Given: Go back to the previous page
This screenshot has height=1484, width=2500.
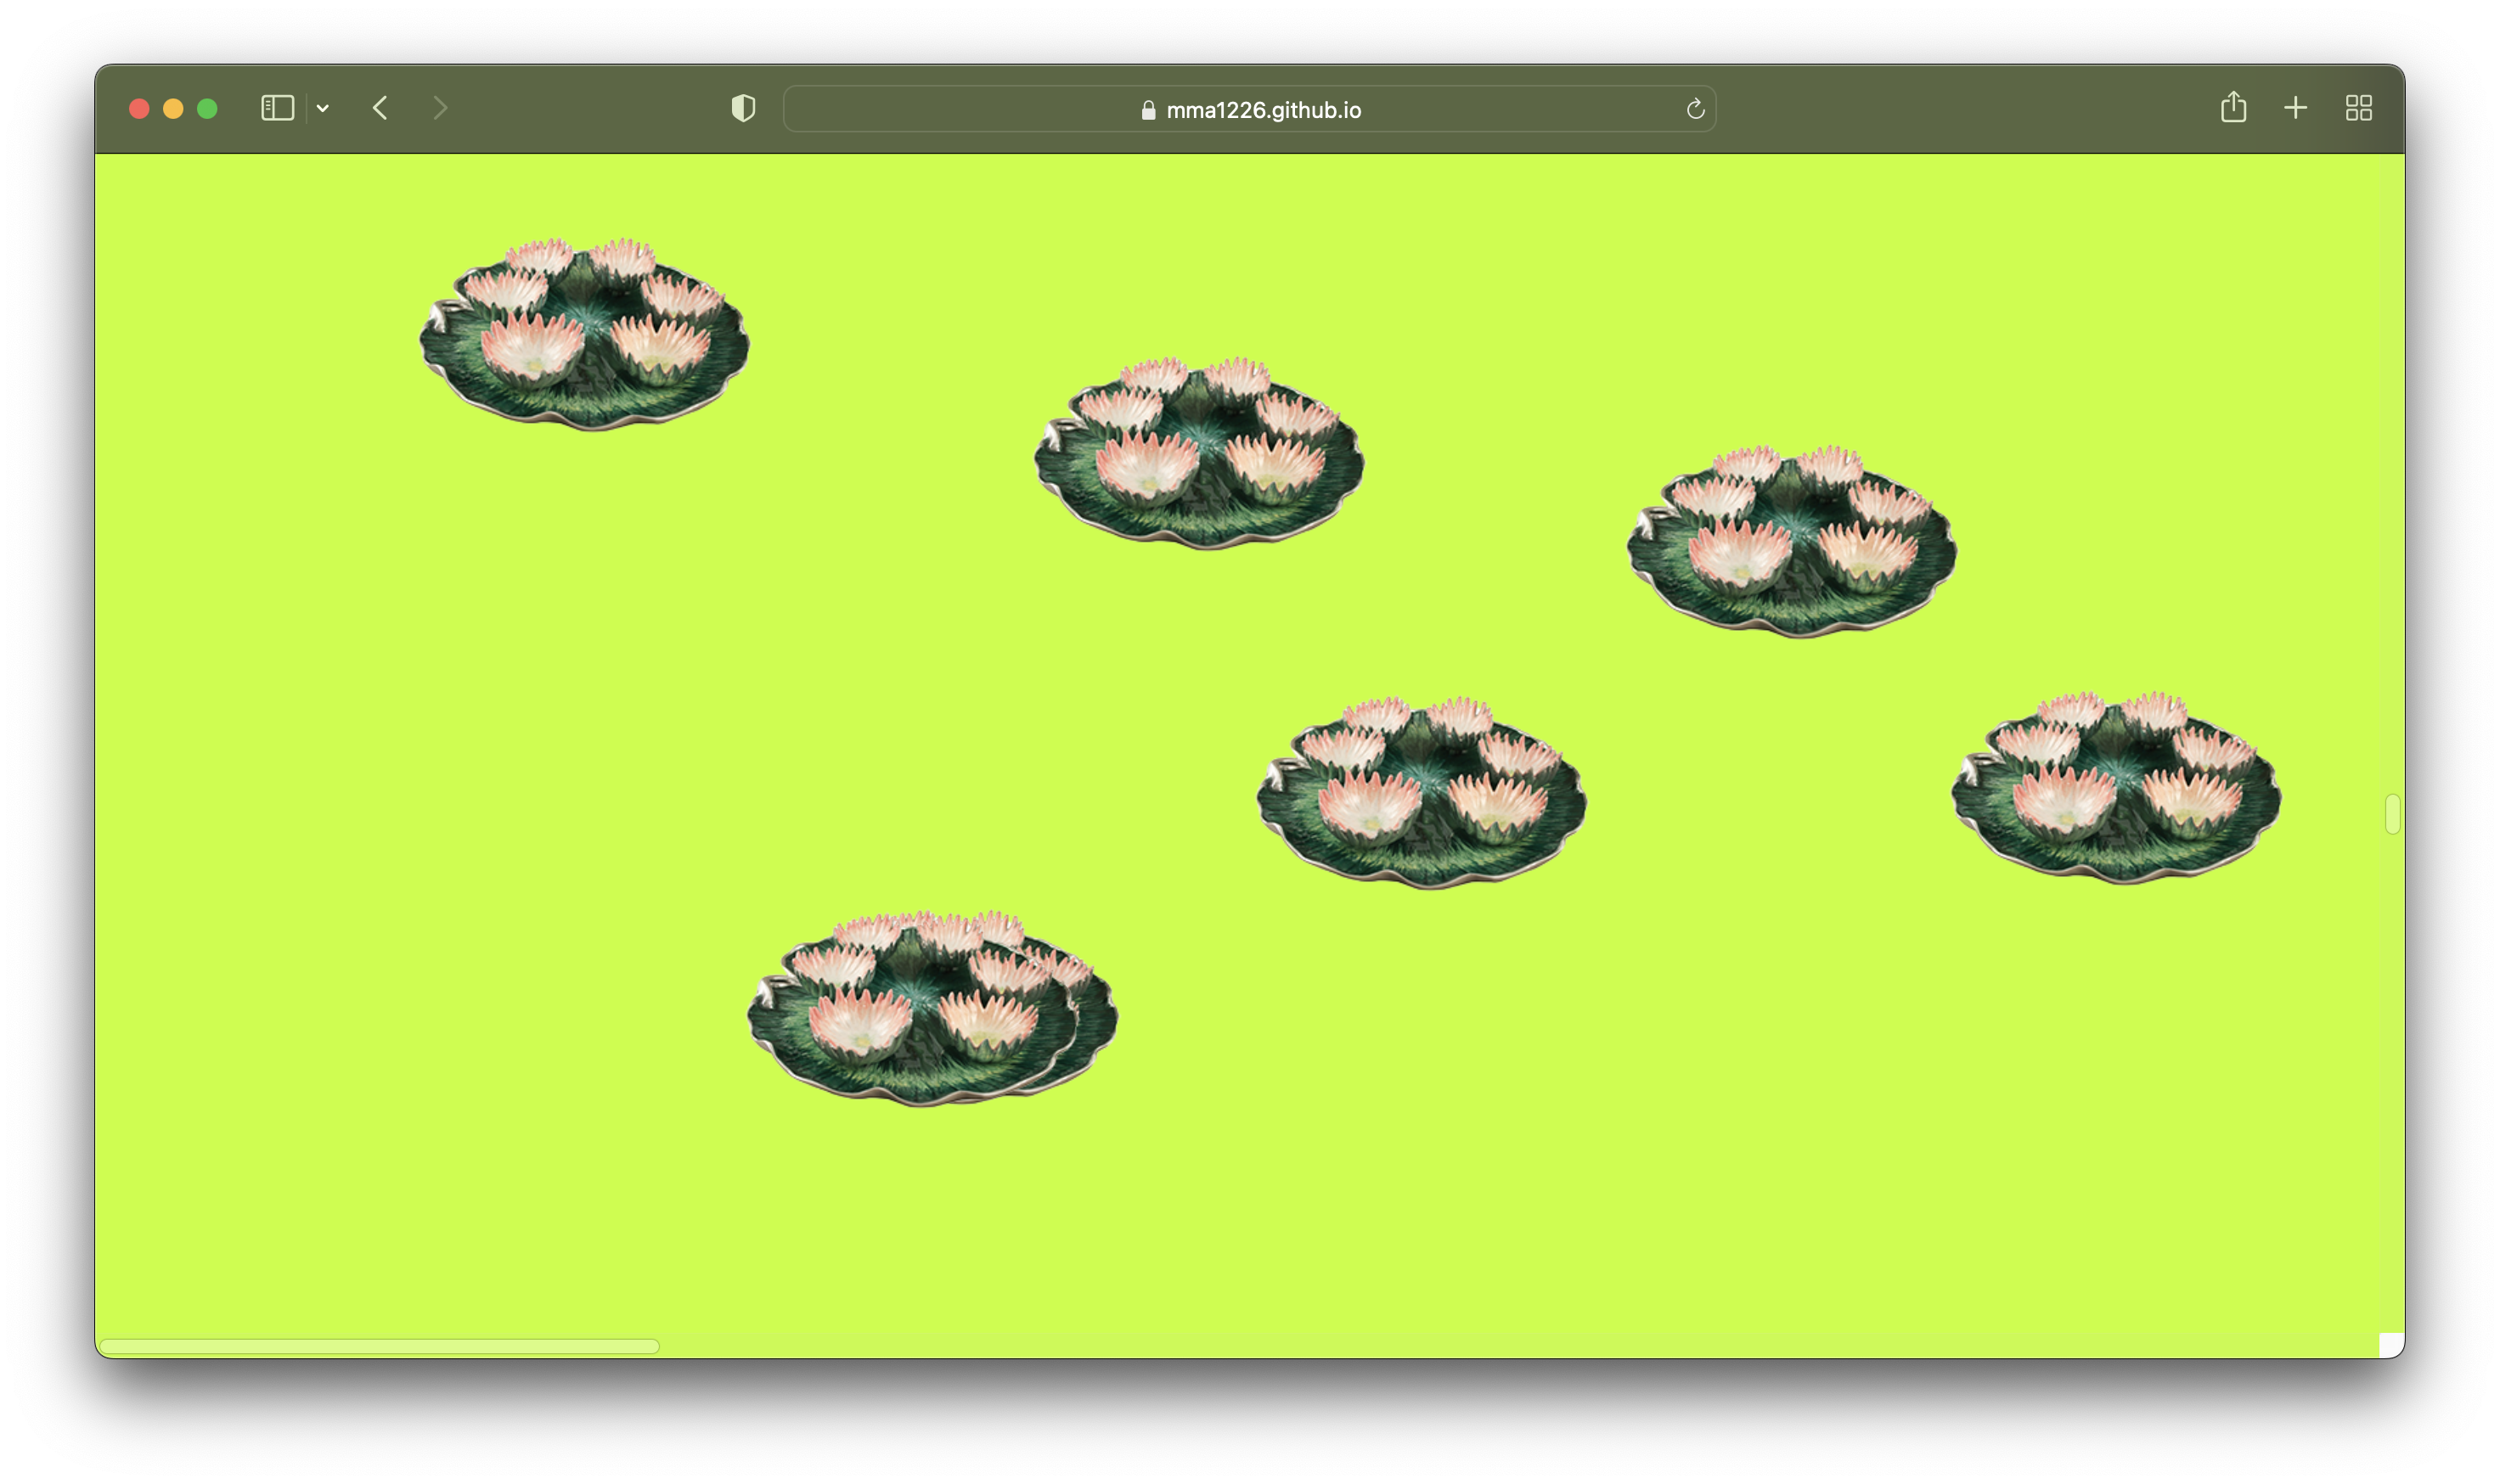Looking at the screenshot, I should 380,108.
